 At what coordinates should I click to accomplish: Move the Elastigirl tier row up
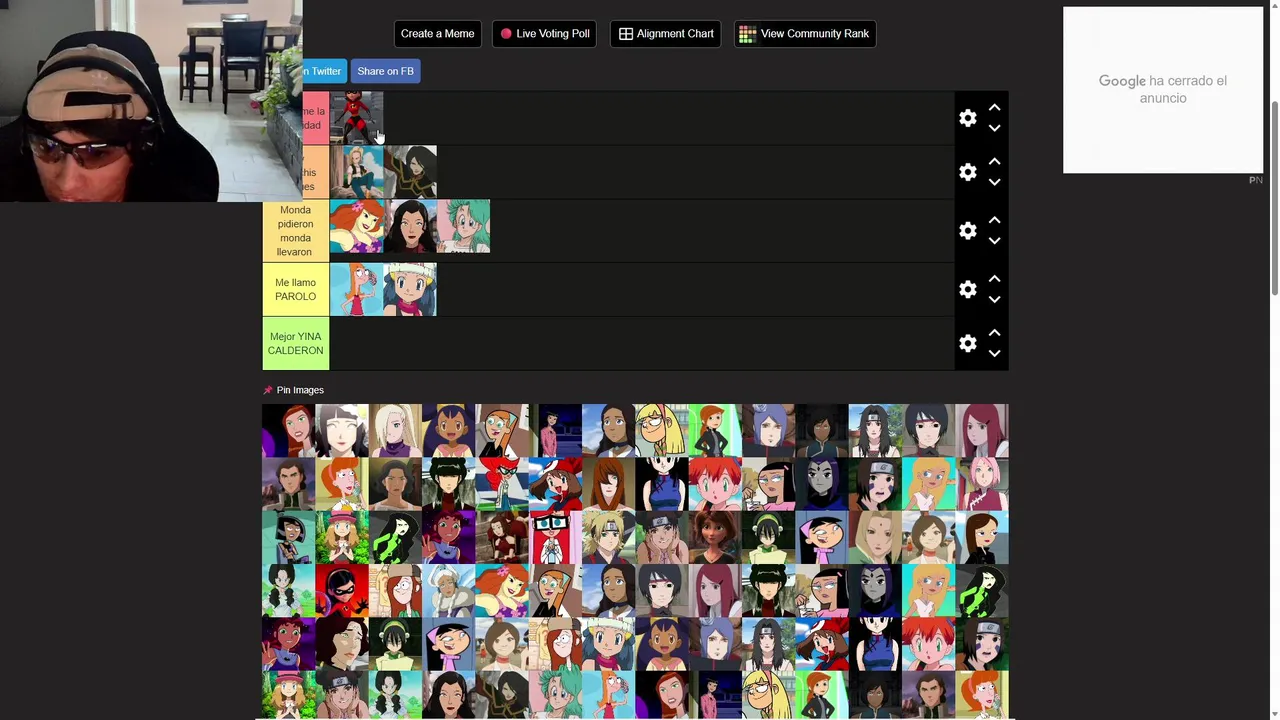click(994, 107)
